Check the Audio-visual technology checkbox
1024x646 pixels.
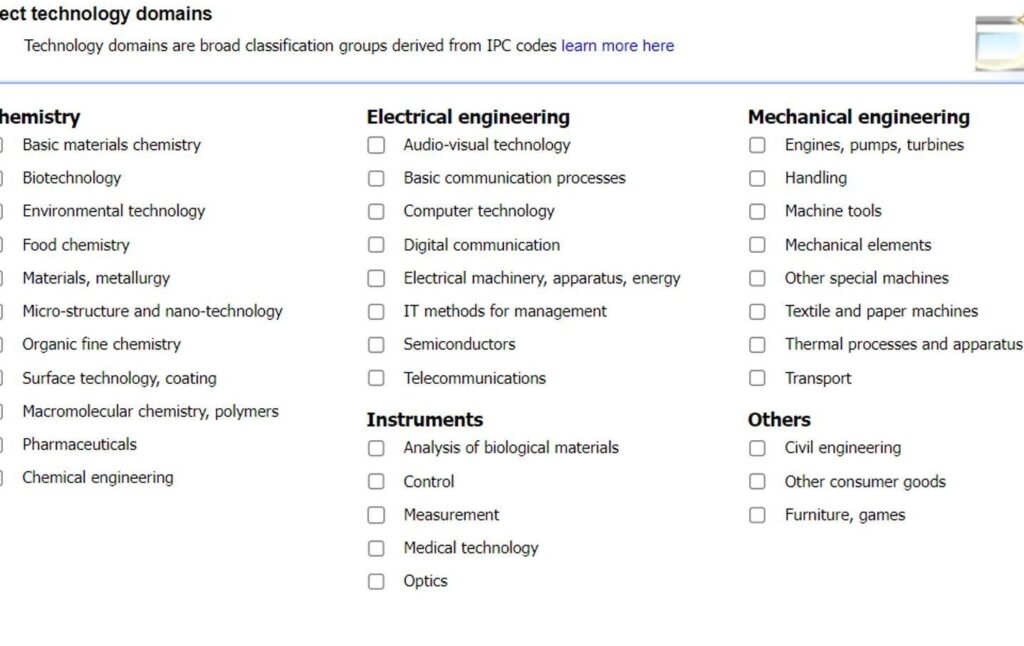(376, 145)
